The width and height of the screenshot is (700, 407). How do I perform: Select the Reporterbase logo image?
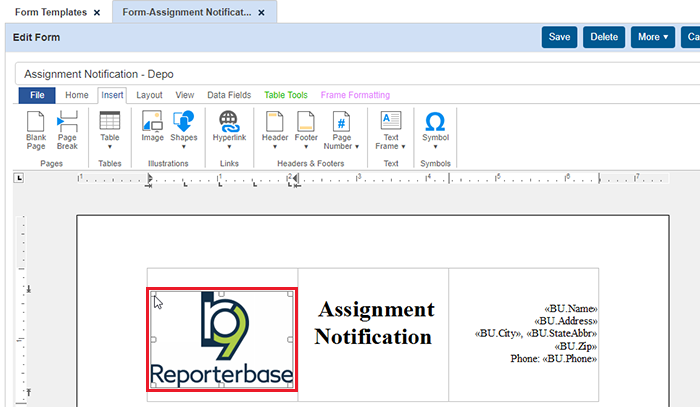222,340
